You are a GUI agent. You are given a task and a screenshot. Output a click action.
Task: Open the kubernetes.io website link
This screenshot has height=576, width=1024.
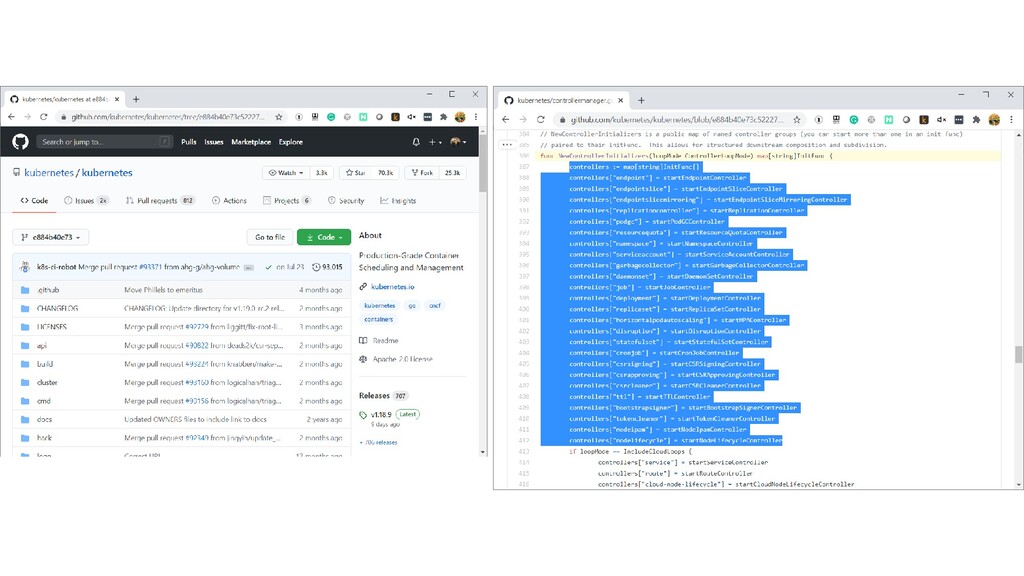[392, 287]
